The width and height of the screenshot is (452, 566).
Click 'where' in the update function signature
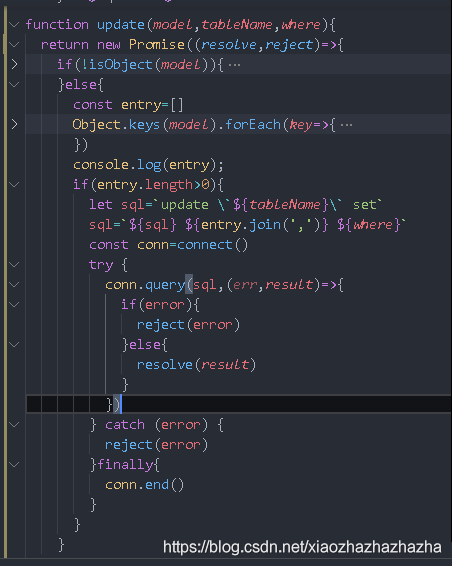[x=301, y=25]
